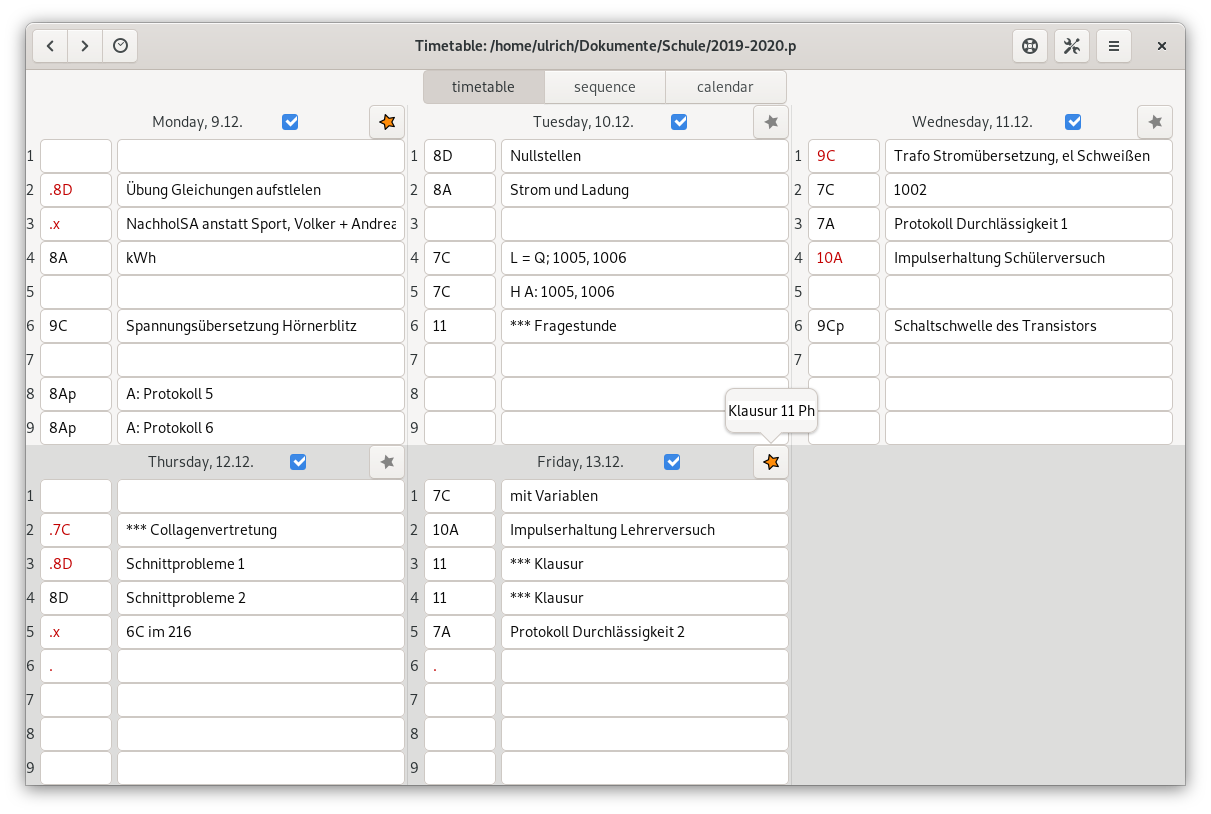Click Thursday's gray star button

[387, 462]
